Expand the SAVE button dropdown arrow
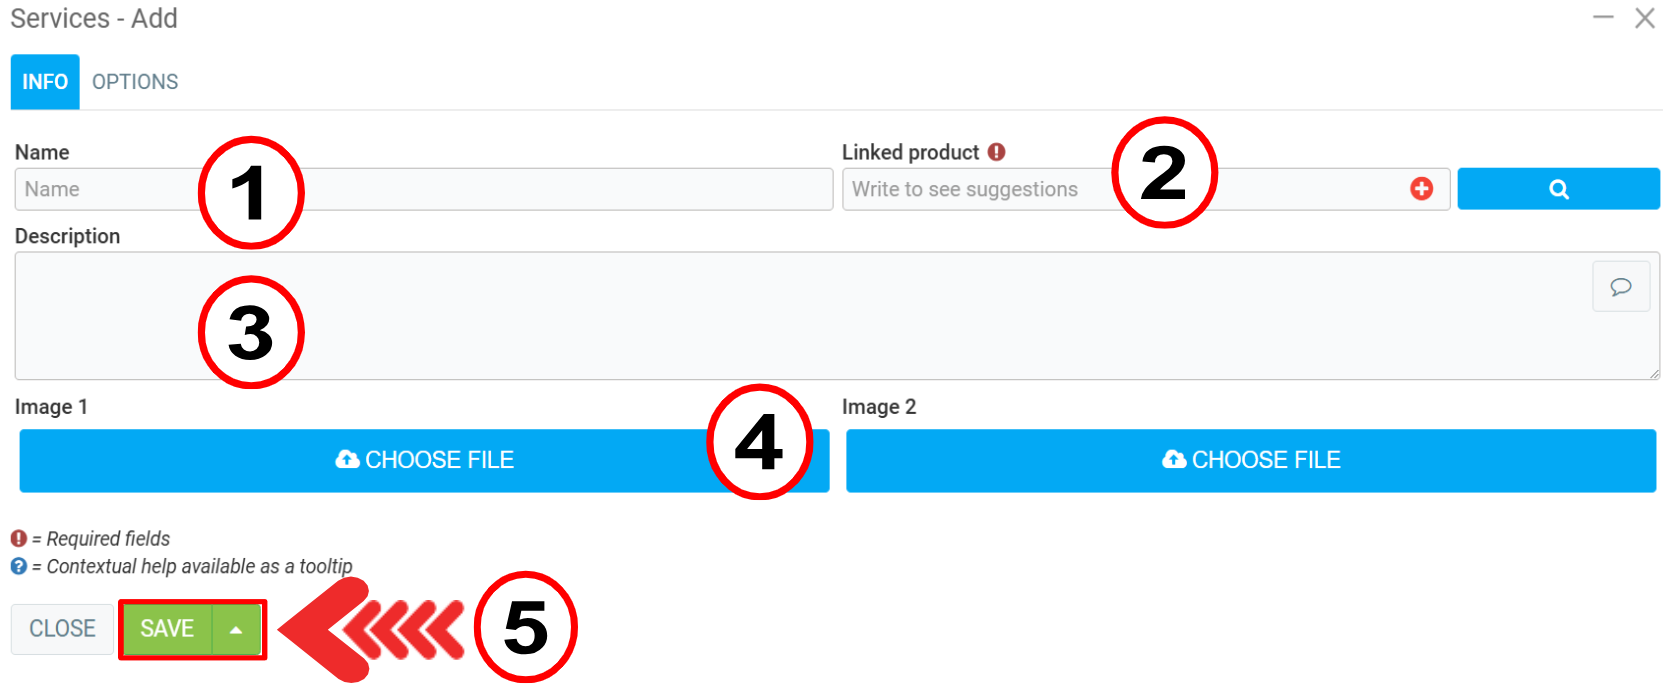Viewport: 1663px width, 686px height. [236, 629]
